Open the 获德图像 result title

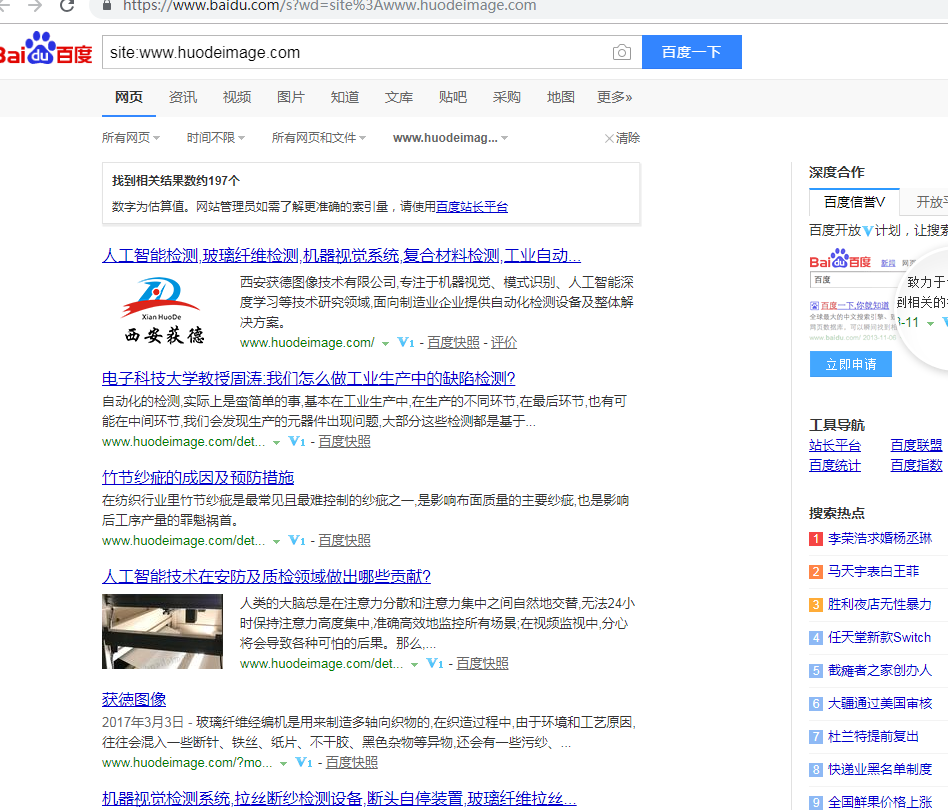pyautogui.click(x=134, y=699)
